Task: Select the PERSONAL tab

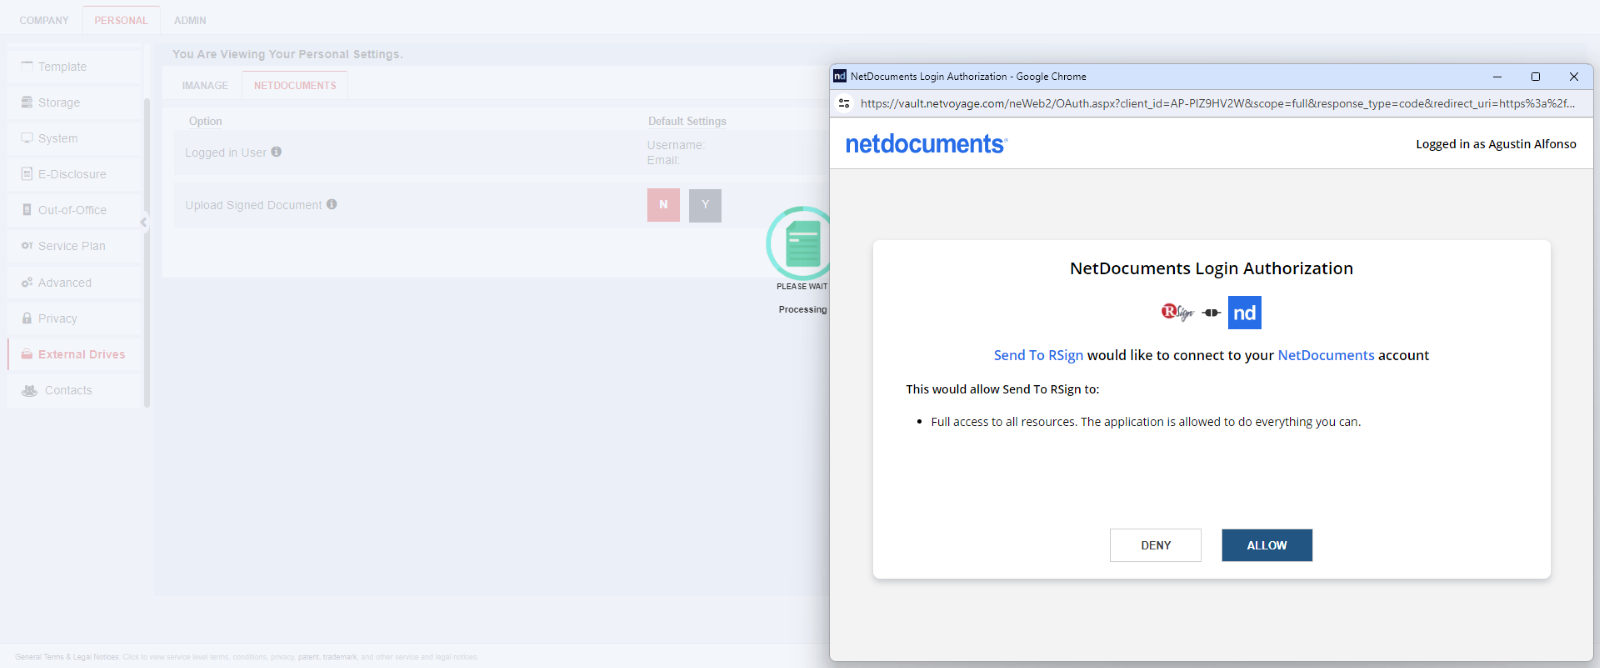Action: pyautogui.click(x=121, y=20)
